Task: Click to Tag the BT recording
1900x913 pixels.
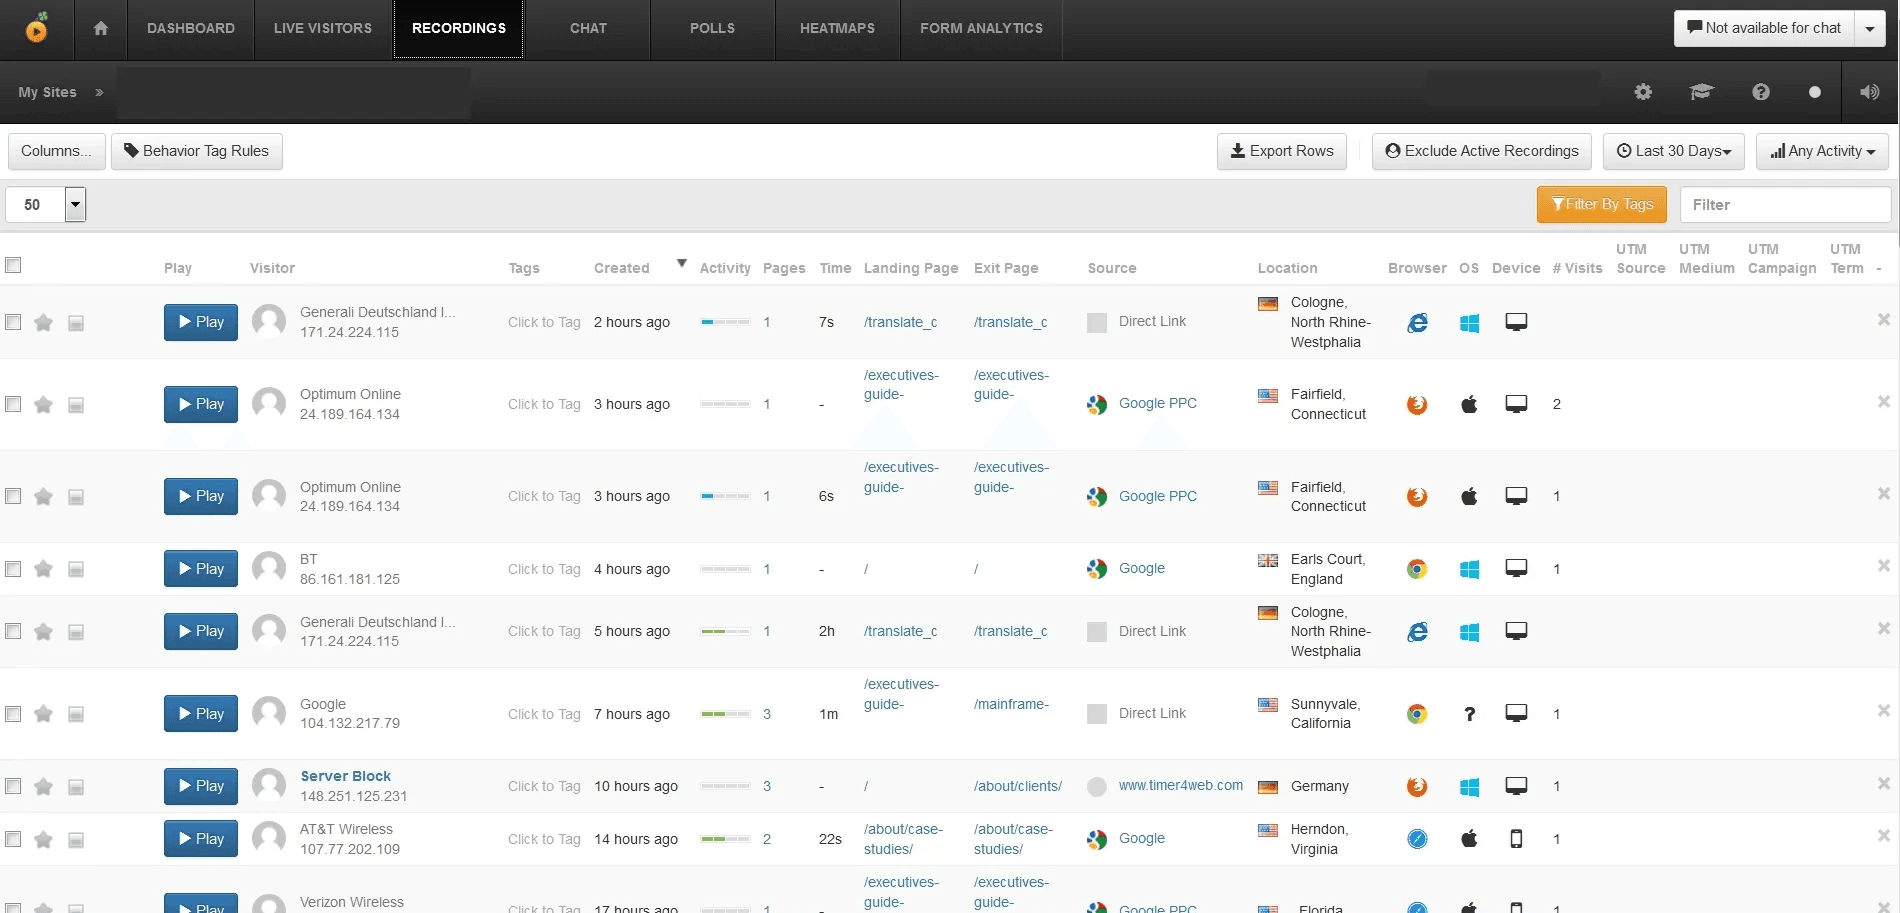Action: pos(544,569)
